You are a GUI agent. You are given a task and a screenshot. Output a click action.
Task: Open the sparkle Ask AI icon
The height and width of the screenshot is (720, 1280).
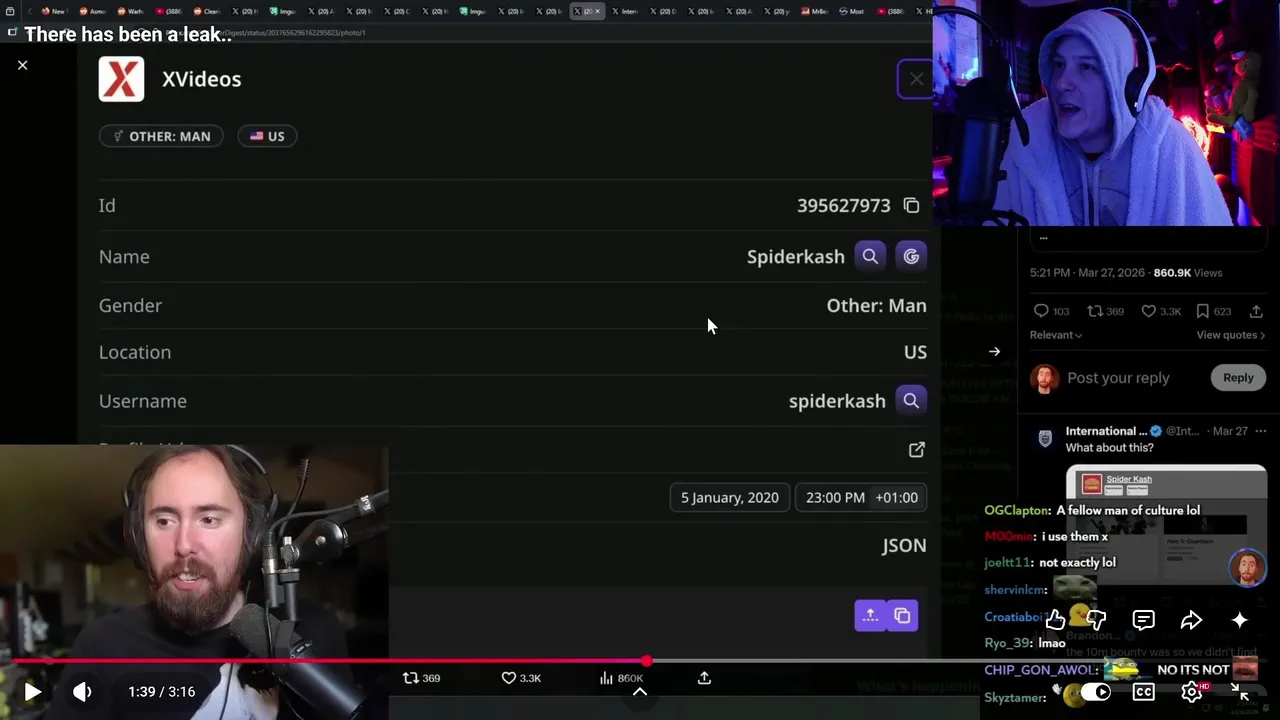coord(1239,621)
